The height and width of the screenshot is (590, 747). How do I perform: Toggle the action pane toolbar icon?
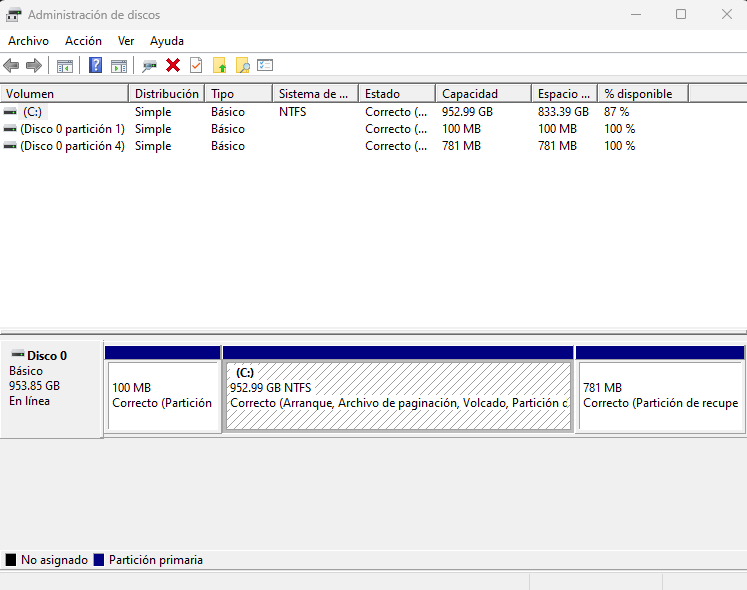point(119,66)
